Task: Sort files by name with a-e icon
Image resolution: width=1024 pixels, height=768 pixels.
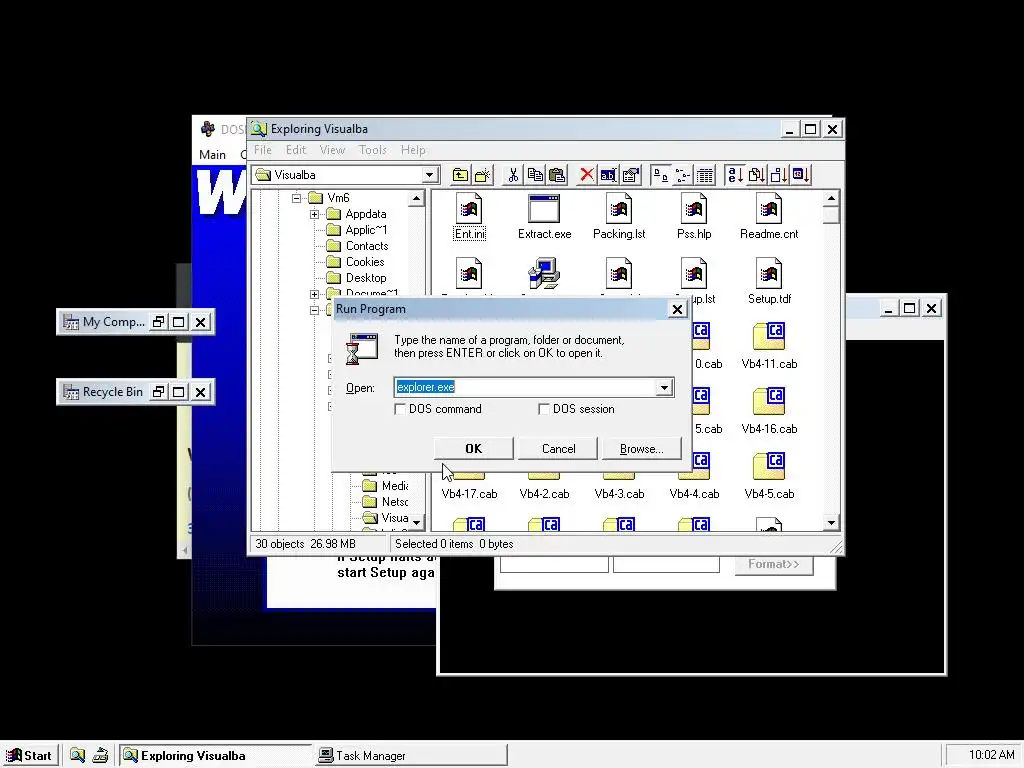Action: (x=735, y=175)
